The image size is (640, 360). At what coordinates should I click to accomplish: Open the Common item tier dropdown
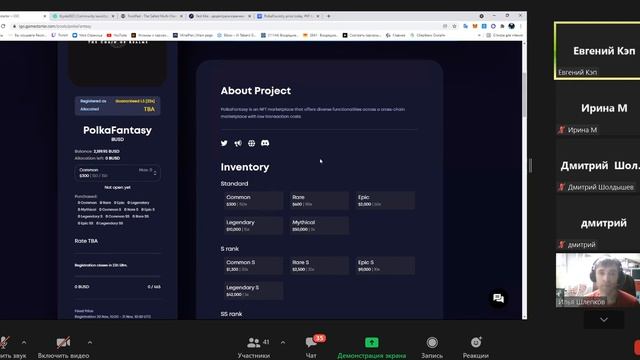[118, 173]
